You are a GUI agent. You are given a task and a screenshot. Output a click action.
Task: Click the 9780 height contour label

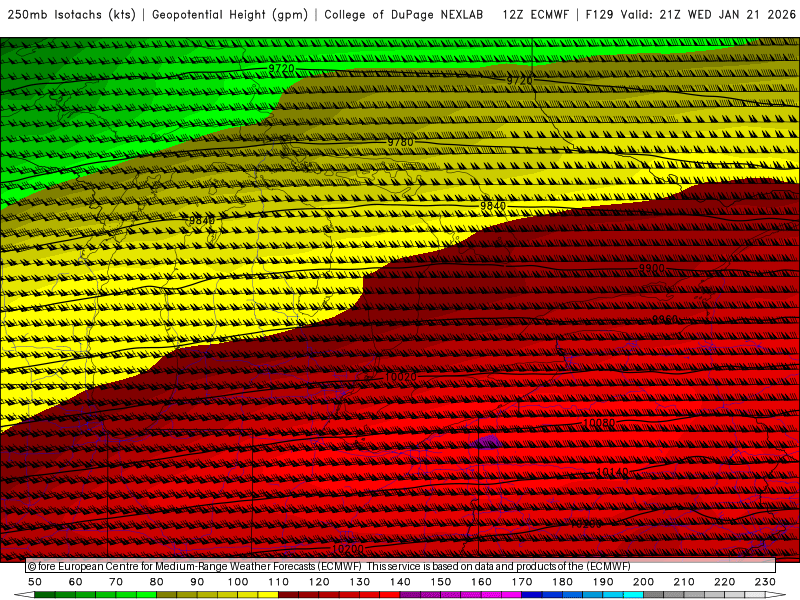coord(401,142)
